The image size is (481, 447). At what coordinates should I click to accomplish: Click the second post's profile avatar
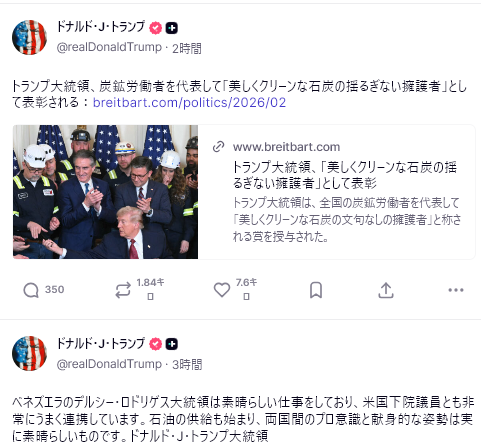point(29,353)
